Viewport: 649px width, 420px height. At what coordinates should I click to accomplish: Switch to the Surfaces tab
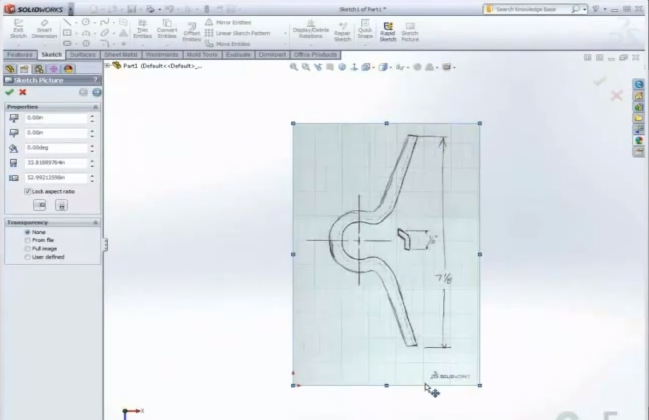(x=83, y=55)
